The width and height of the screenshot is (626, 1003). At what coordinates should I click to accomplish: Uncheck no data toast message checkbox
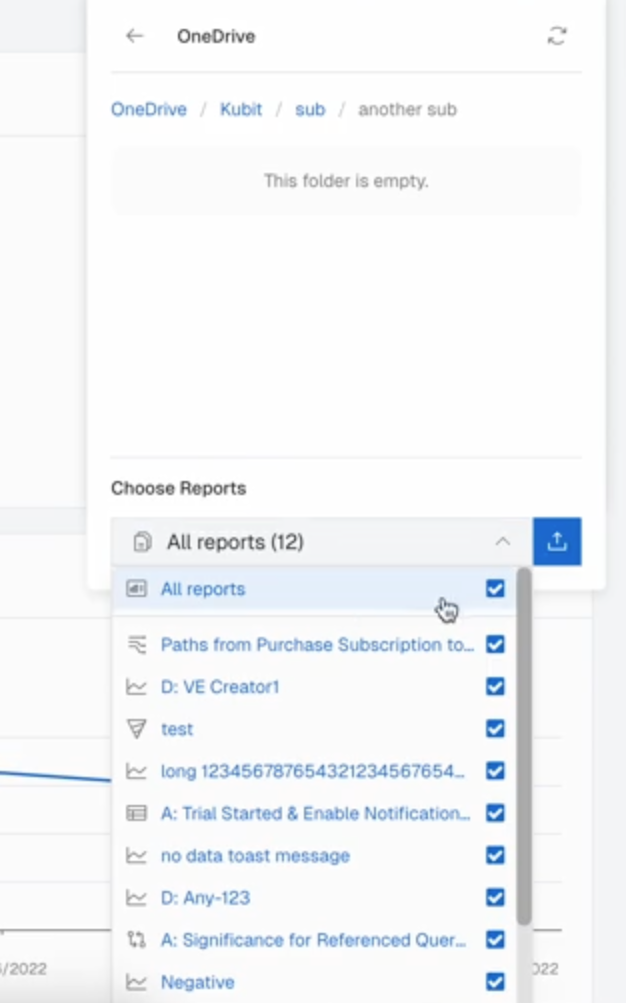(x=496, y=855)
